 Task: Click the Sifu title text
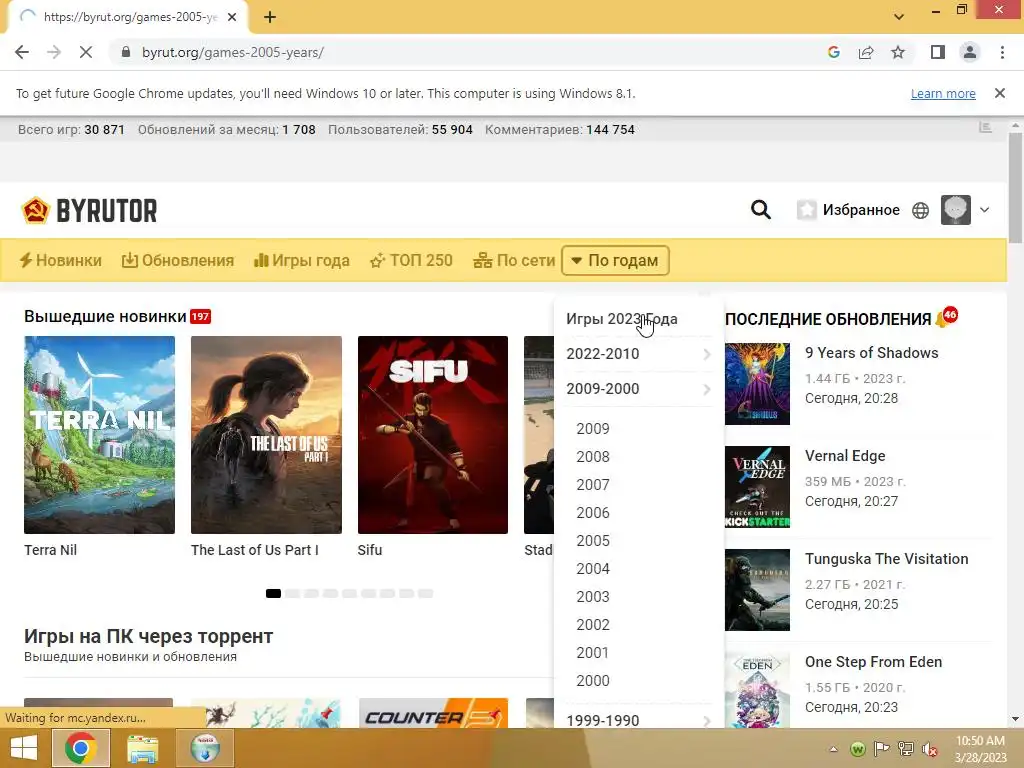[370, 551]
